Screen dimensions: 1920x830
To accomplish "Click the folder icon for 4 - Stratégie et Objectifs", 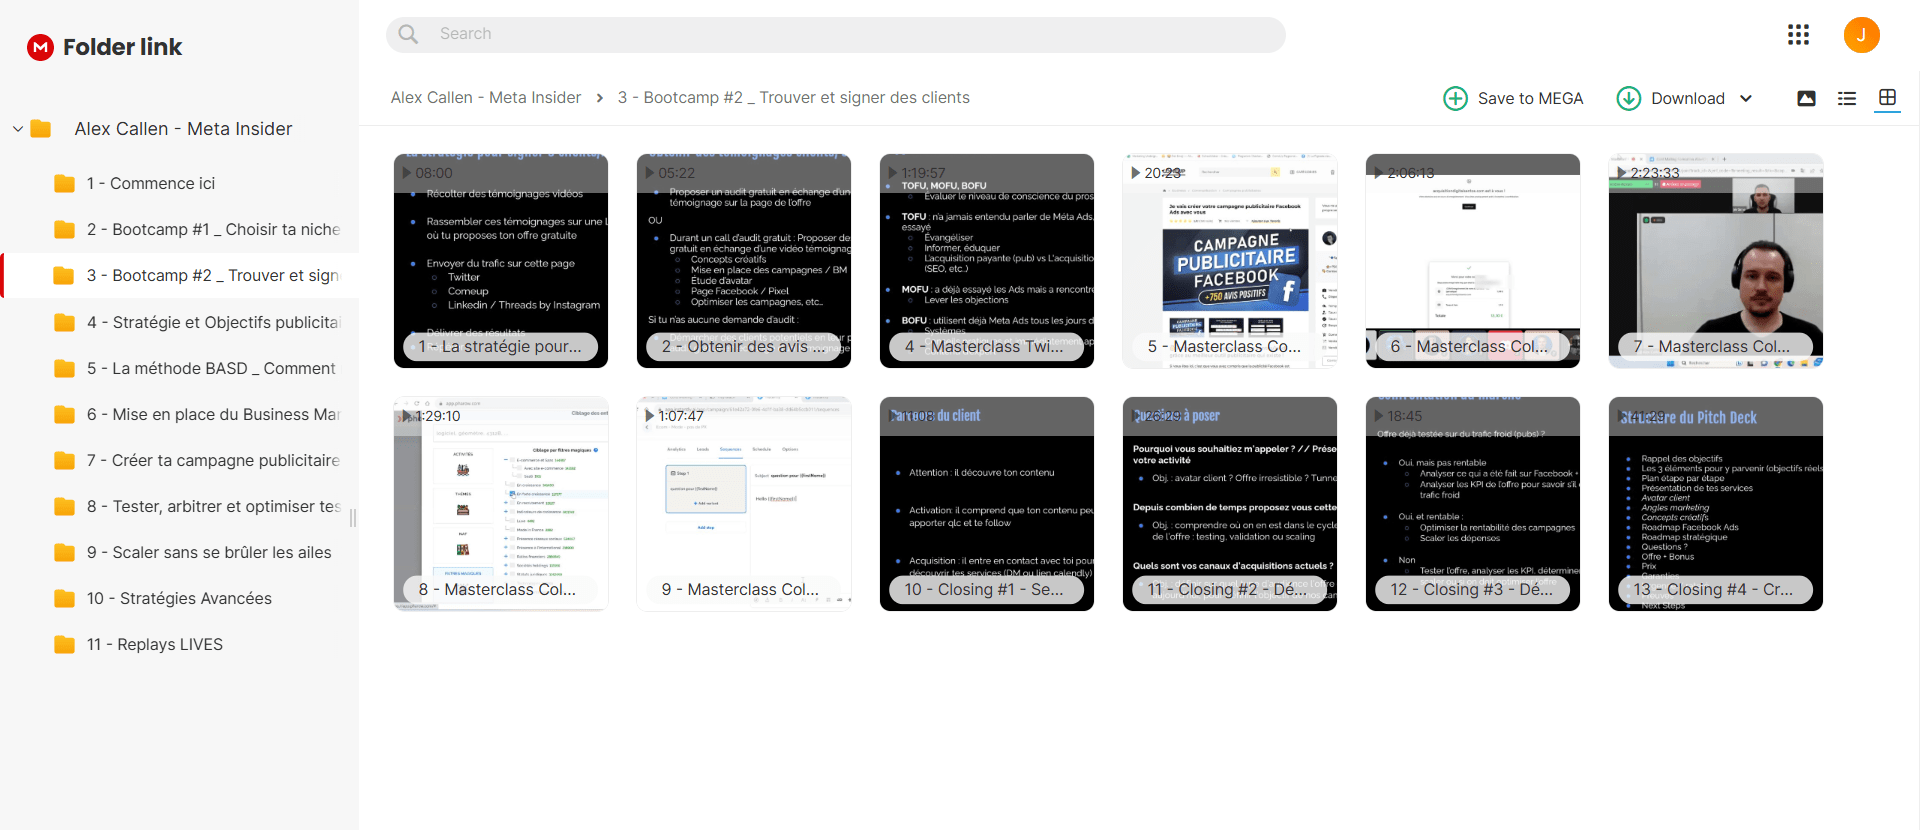I will click(x=65, y=322).
